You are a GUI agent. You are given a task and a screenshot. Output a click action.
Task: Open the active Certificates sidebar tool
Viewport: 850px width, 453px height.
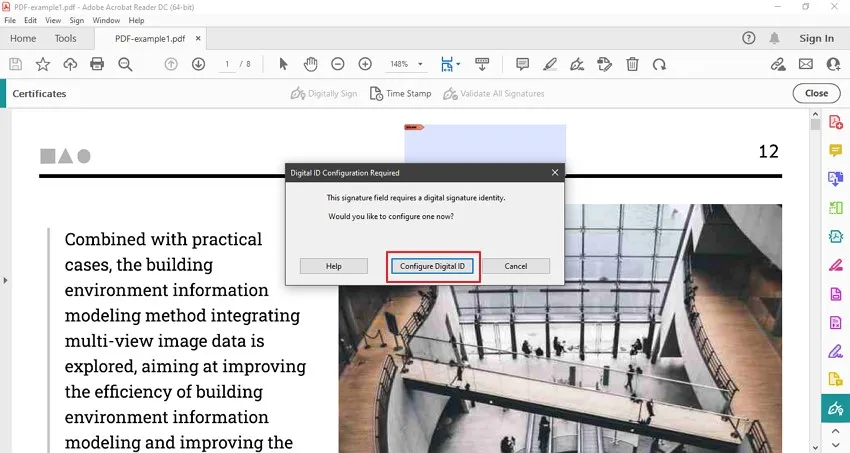coord(835,408)
